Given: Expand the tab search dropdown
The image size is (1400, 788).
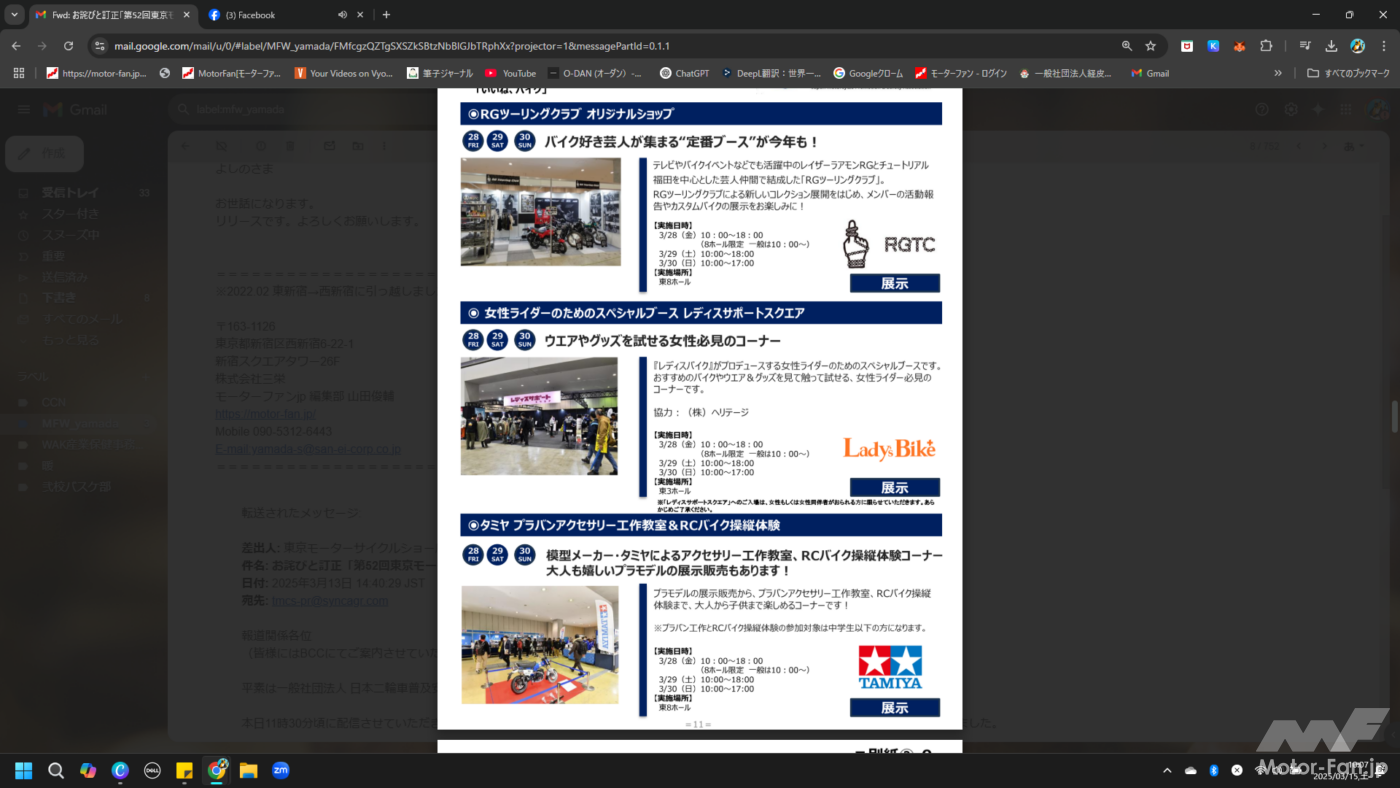Looking at the screenshot, I should (14, 15).
